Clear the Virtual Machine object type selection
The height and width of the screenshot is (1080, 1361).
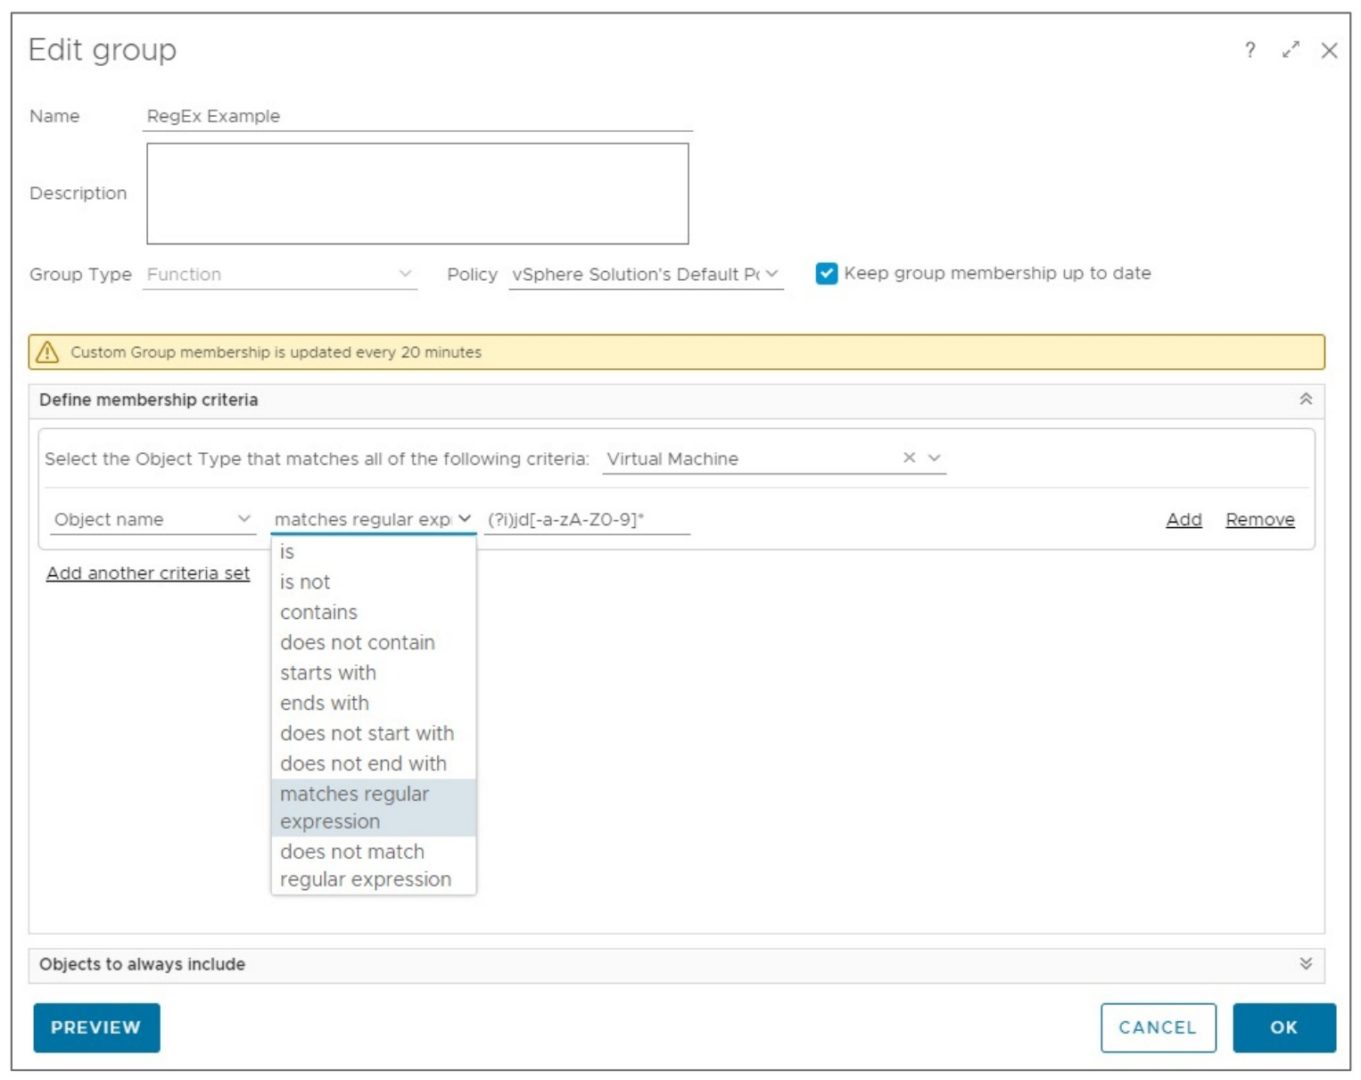[909, 458]
